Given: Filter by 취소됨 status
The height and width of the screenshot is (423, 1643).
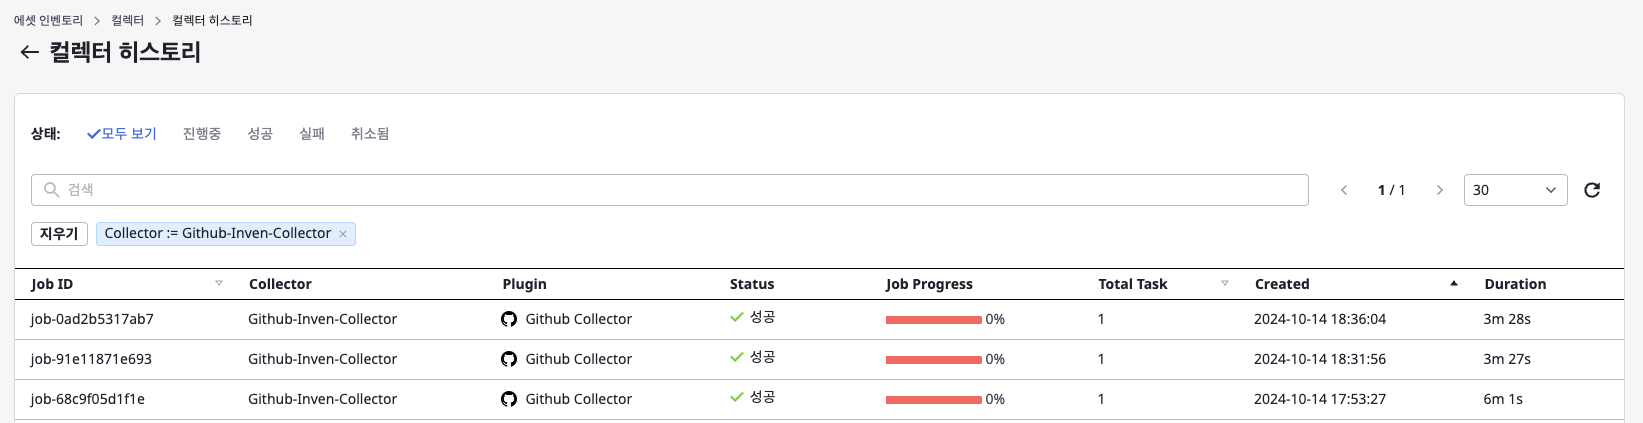Looking at the screenshot, I should tap(370, 134).
